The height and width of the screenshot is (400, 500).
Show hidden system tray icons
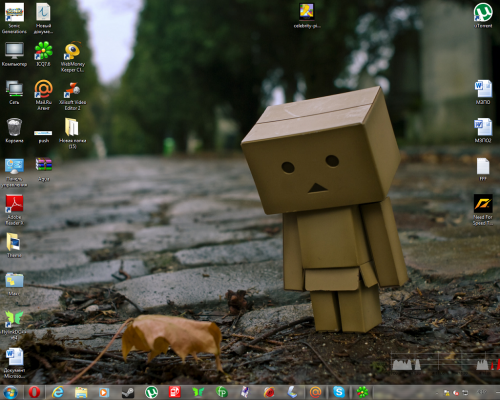[437, 393]
